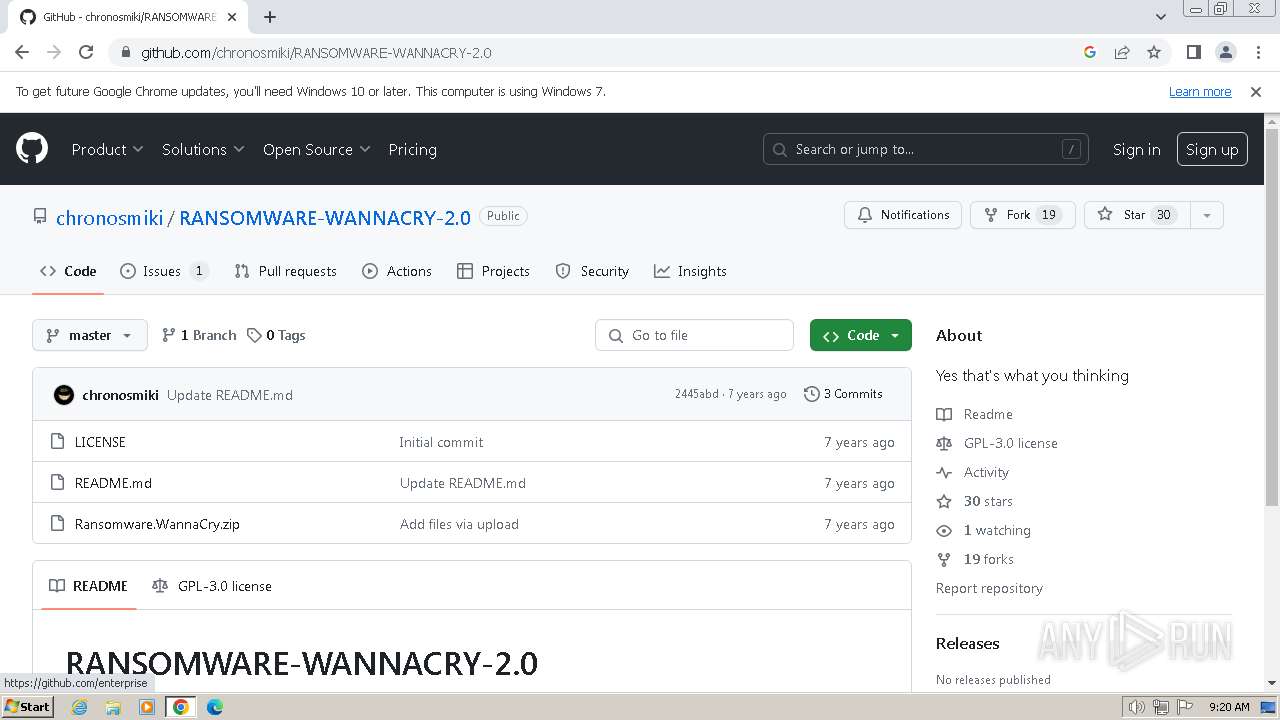Image resolution: width=1280 pixels, height=720 pixels.
Task: Open the LICENSE file
Action: pyautogui.click(x=100, y=442)
